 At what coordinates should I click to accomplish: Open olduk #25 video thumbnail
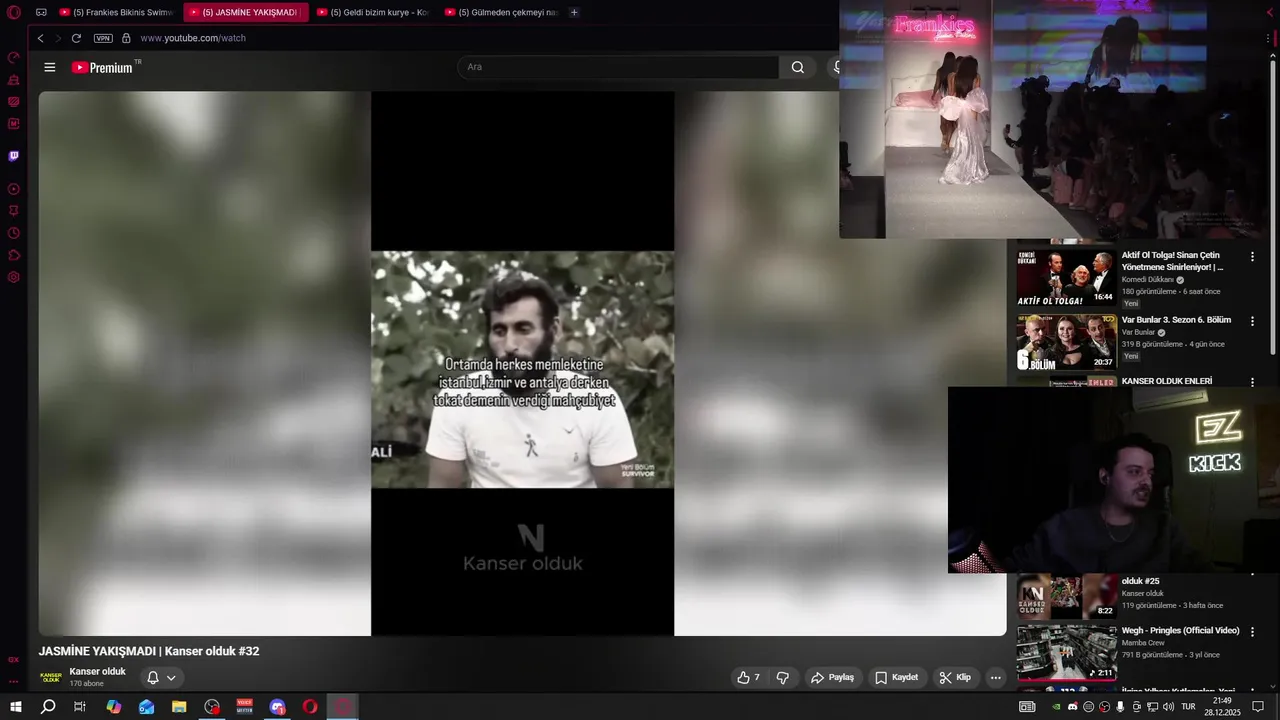[1066, 596]
